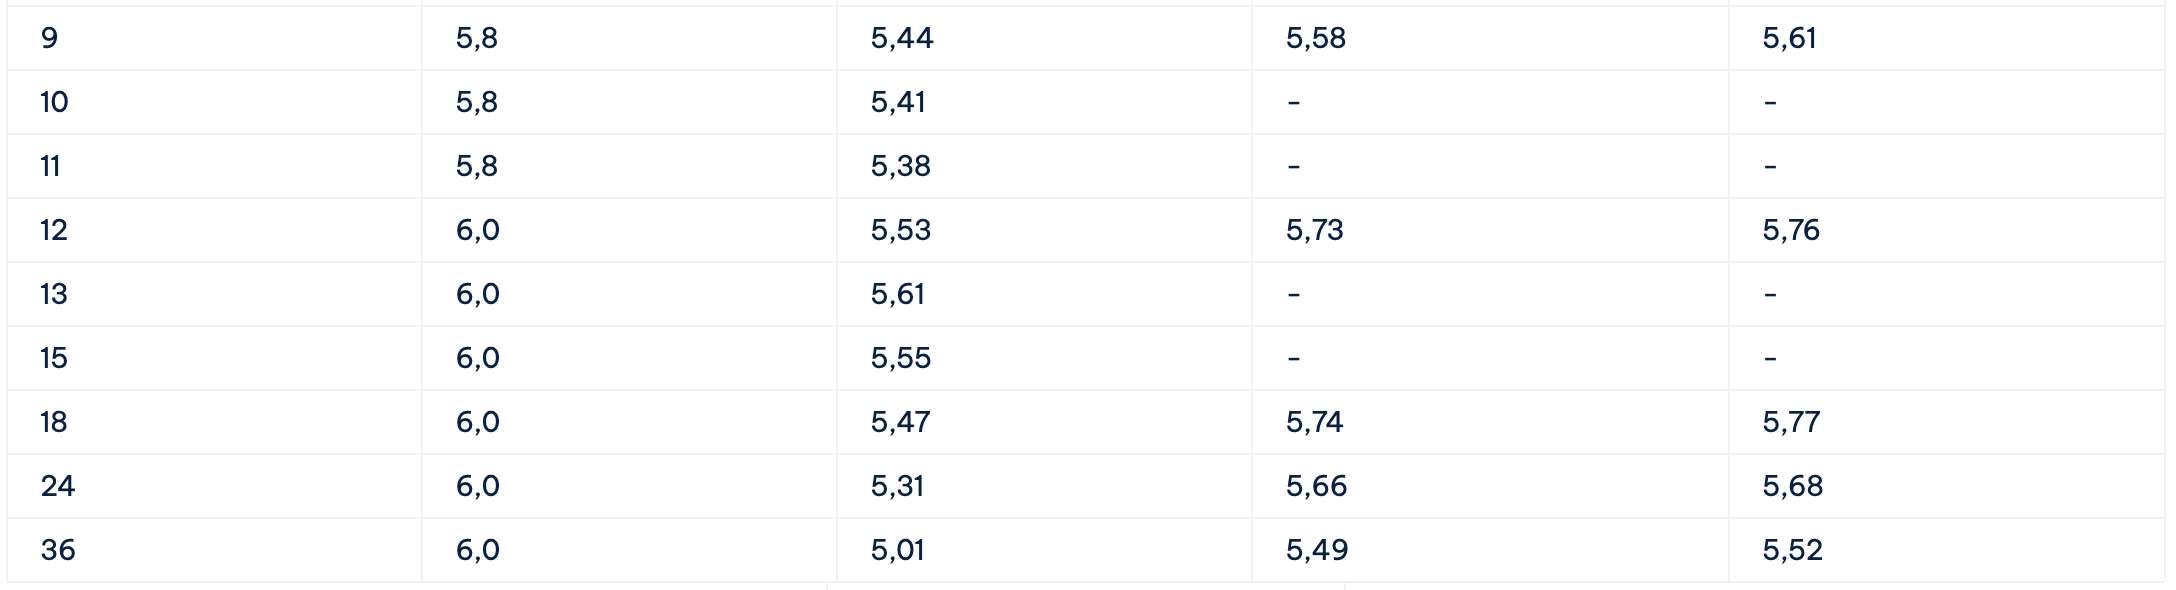Select the 5,38 value cell
Image resolution: width=2176 pixels, height=590 pixels.
(1044, 166)
